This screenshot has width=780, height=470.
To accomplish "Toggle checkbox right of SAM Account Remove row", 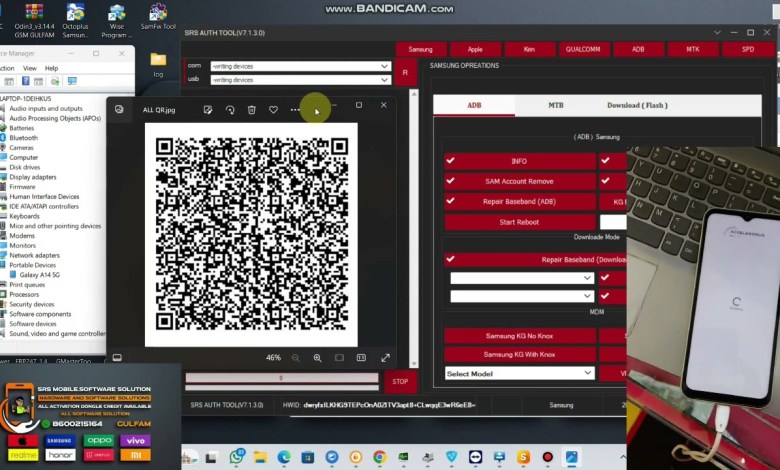I will [x=605, y=181].
